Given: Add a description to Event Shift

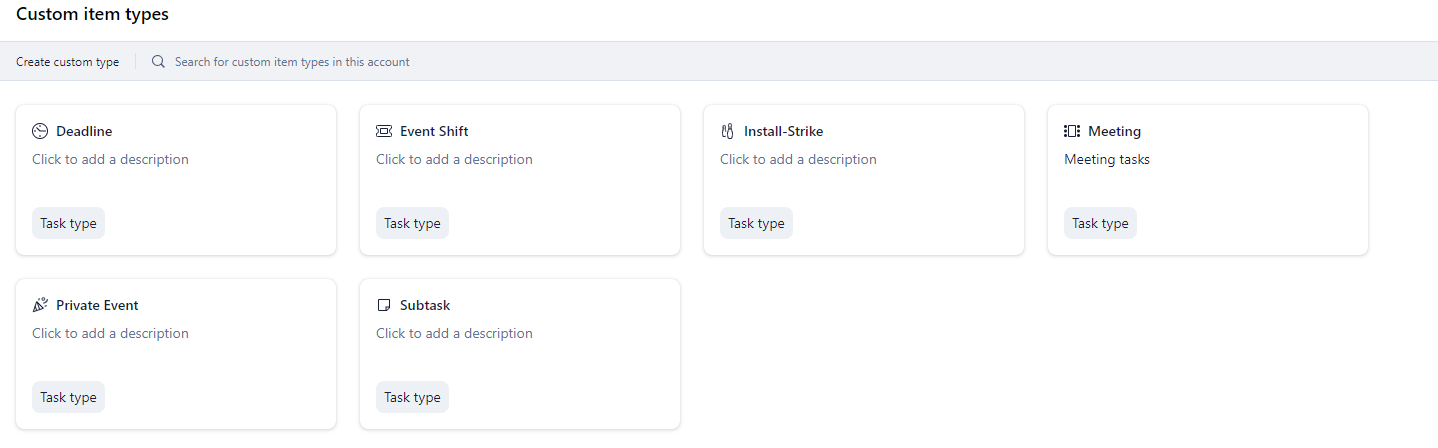Looking at the screenshot, I should coord(454,159).
